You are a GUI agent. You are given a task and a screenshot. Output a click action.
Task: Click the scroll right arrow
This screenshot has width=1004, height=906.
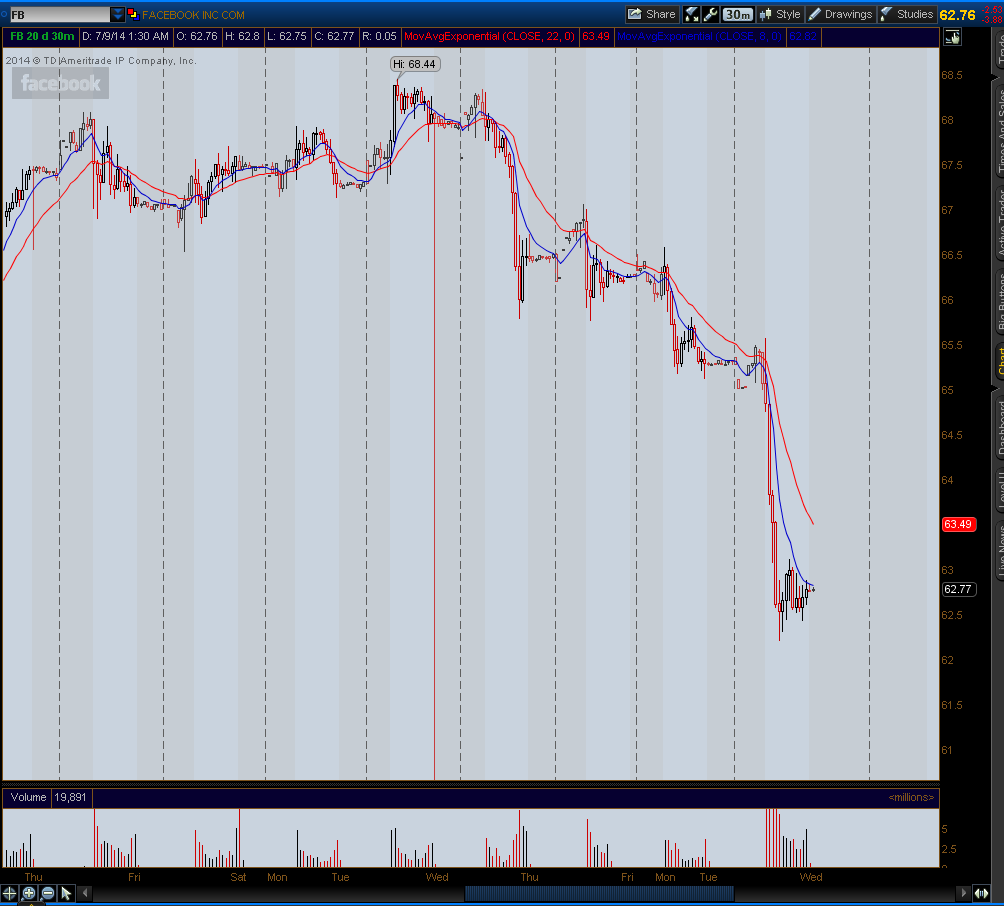pyautogui.click(x=963, y=893)
